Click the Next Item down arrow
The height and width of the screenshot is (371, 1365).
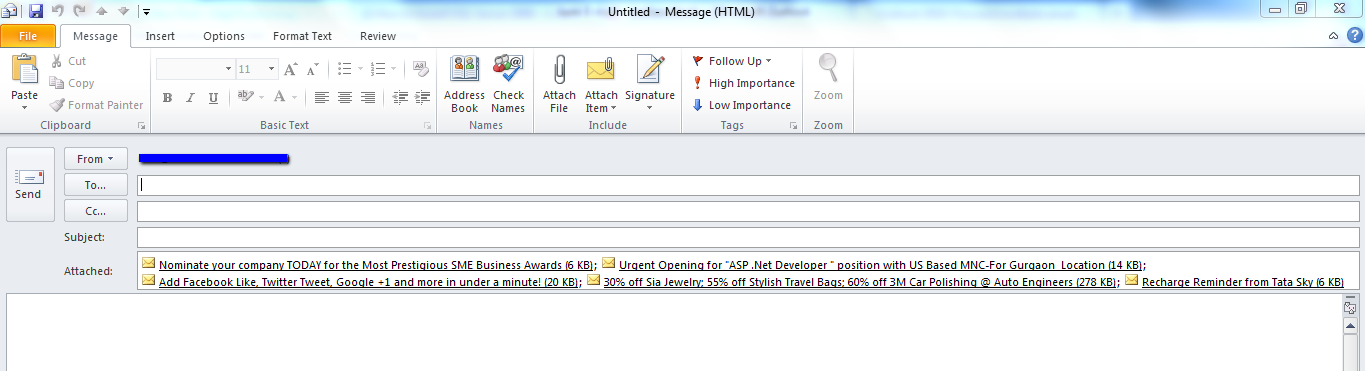tap(123, 11)
